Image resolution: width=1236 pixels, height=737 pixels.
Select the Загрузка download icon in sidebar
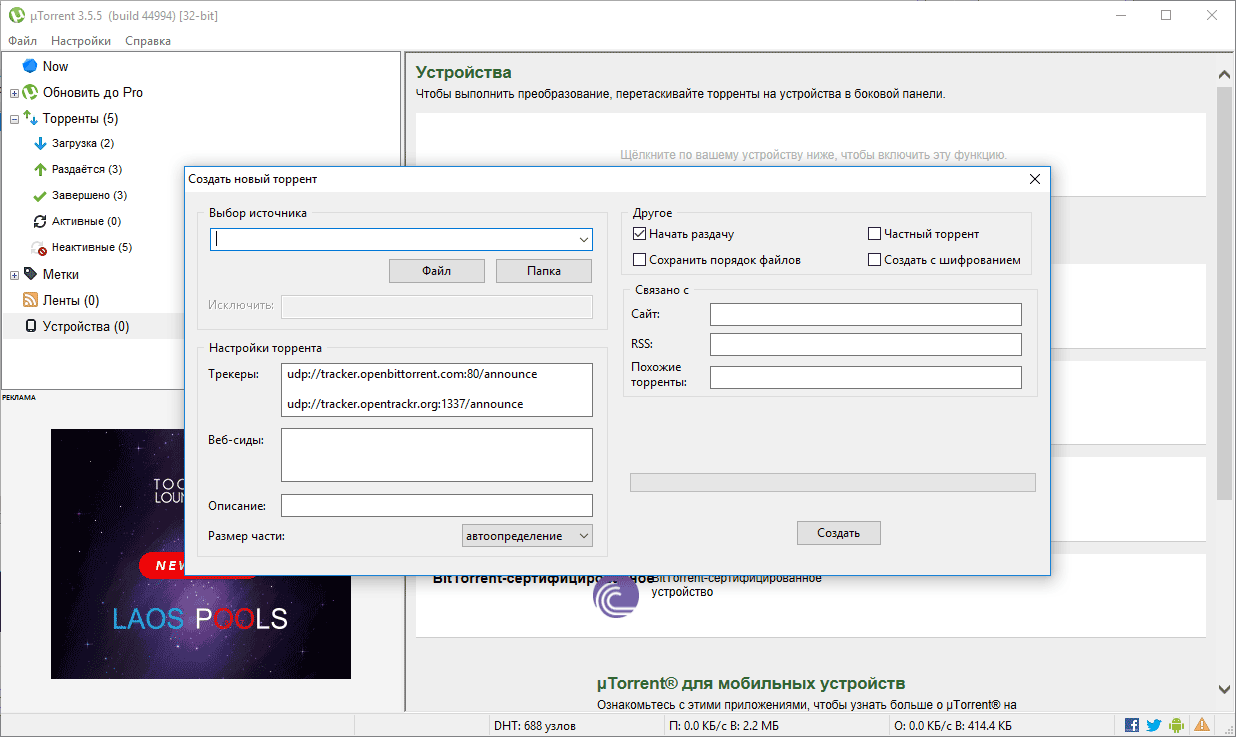(41, 143)
